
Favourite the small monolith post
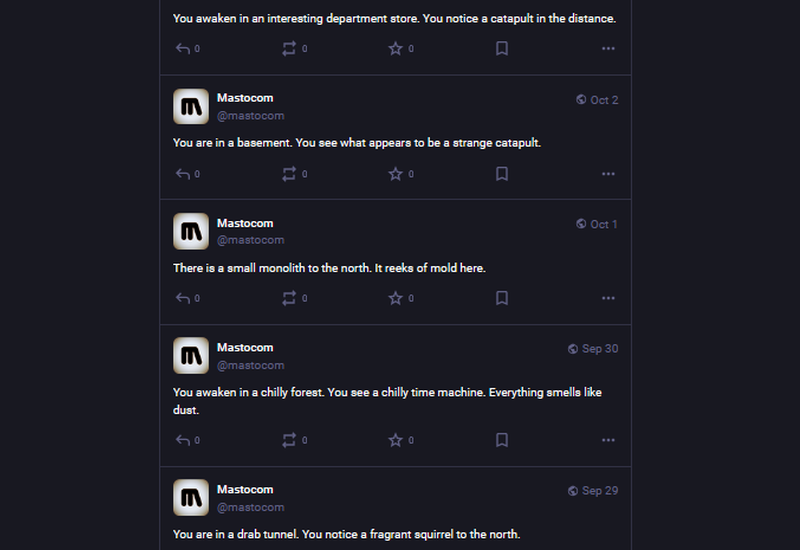tap(395, 298)
